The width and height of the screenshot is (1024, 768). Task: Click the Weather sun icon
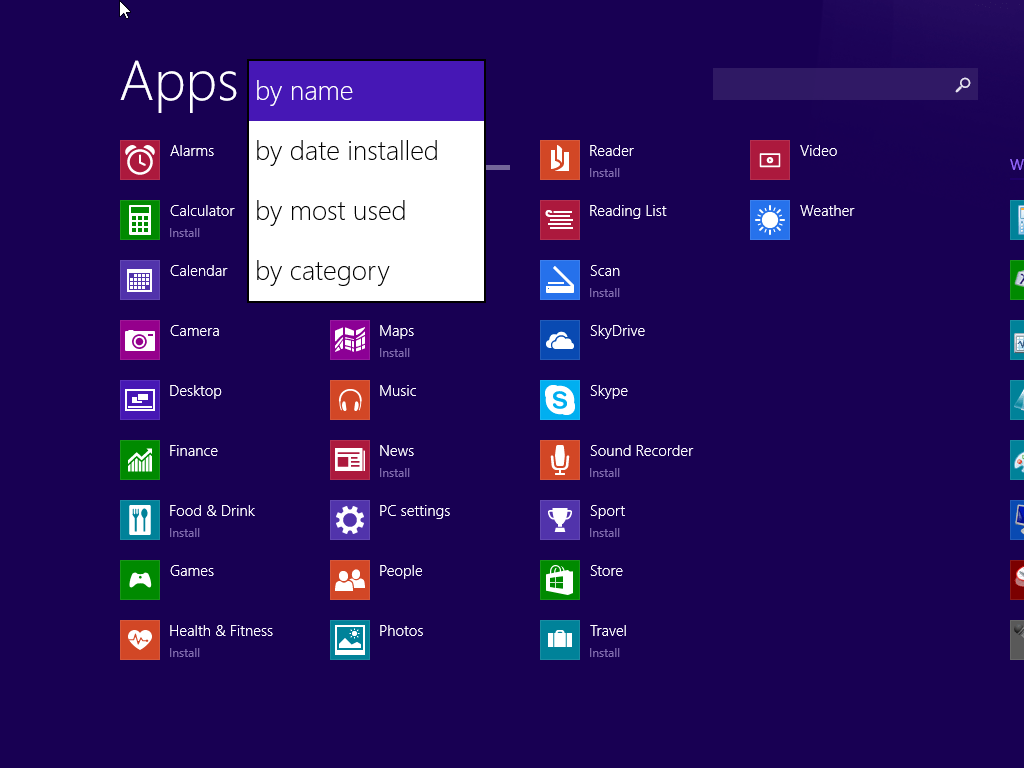click(x=770, y=220)
